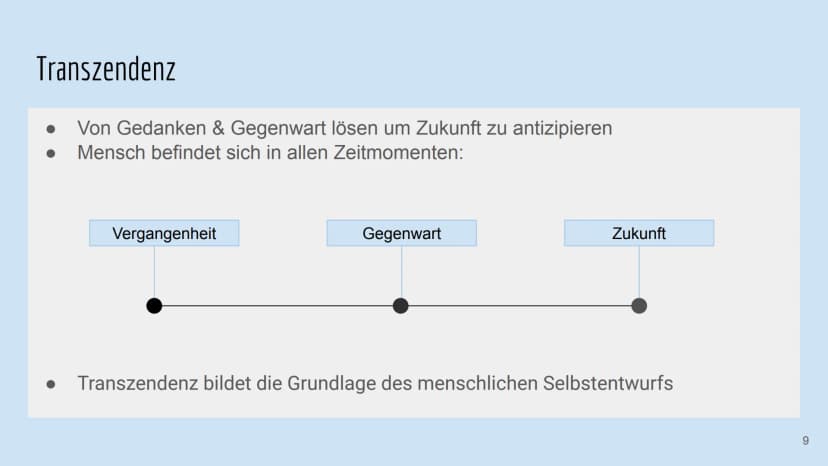Click the connector line below Vergangenheit box
This screenshot has width=828, height=466.
pyautogui.click(x=154, y=272)
